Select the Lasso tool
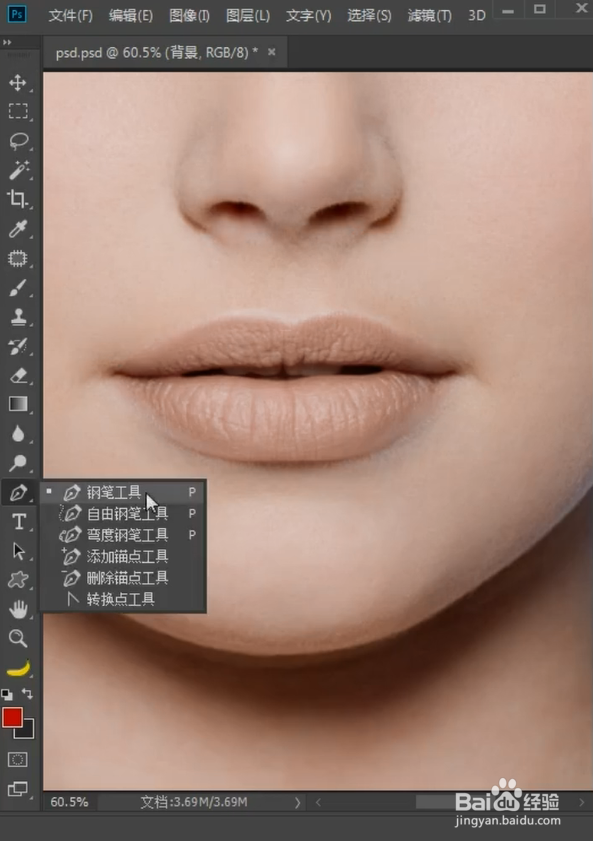Viewport: 593px width, 841px height. pos(18,141)
